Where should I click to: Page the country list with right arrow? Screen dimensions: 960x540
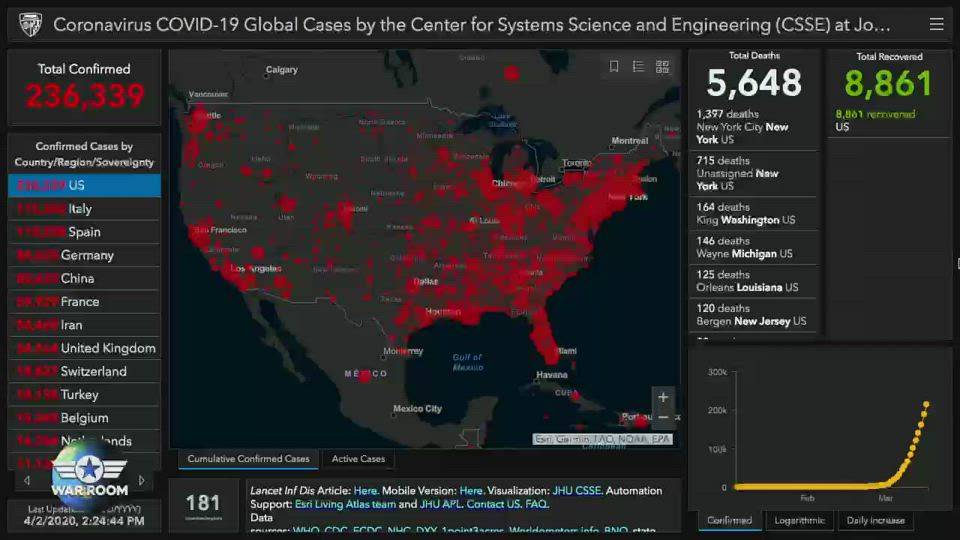[x=142, y=481]
